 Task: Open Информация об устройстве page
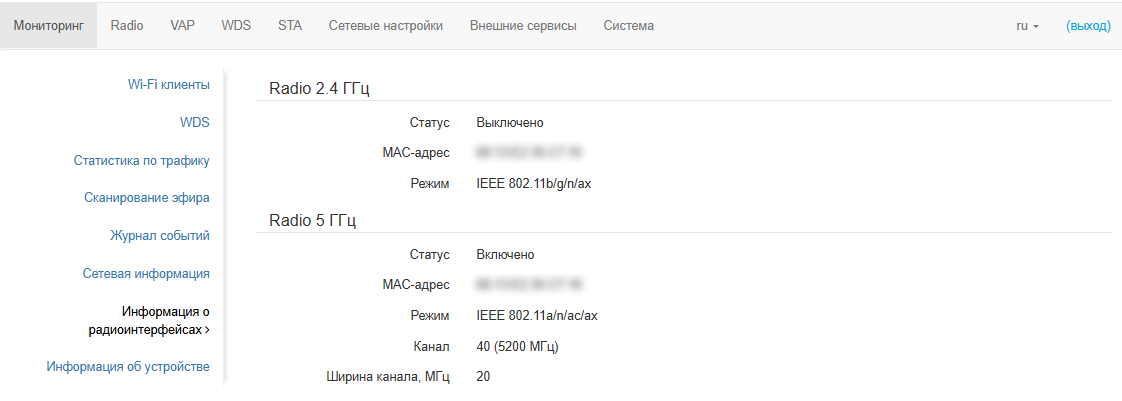pos(128,366)
